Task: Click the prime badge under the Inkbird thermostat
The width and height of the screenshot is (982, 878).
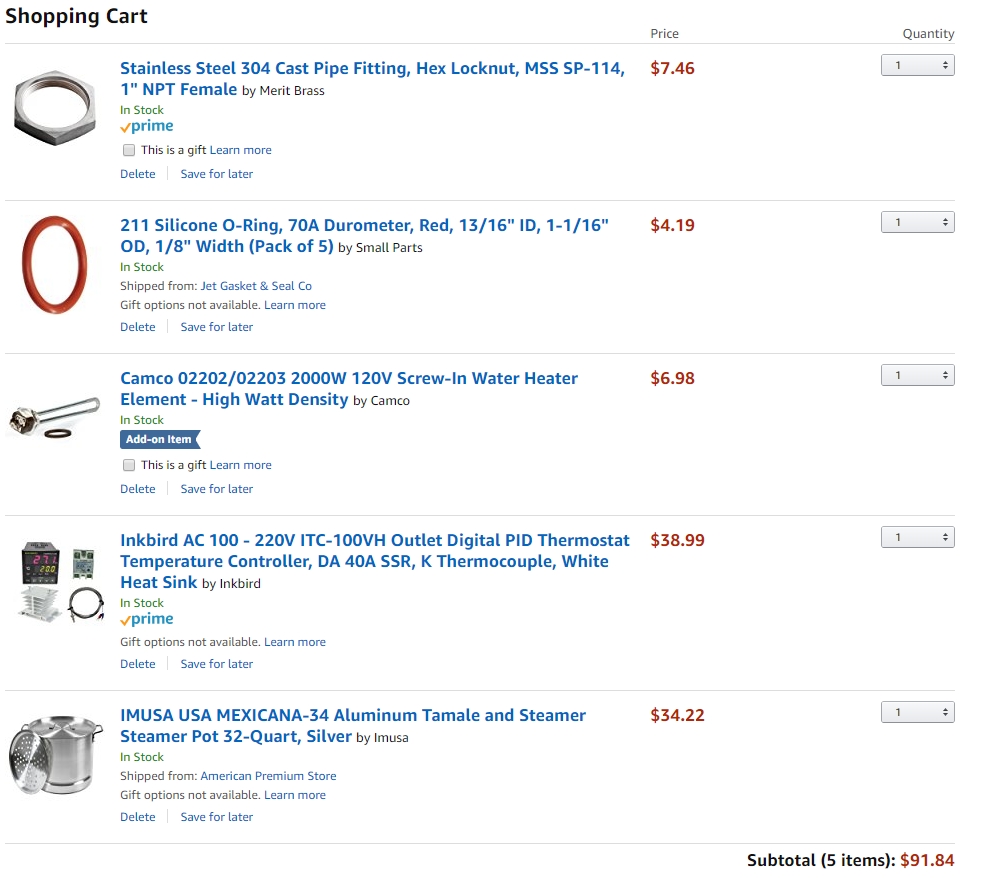Action: click(x=147, y=619)
